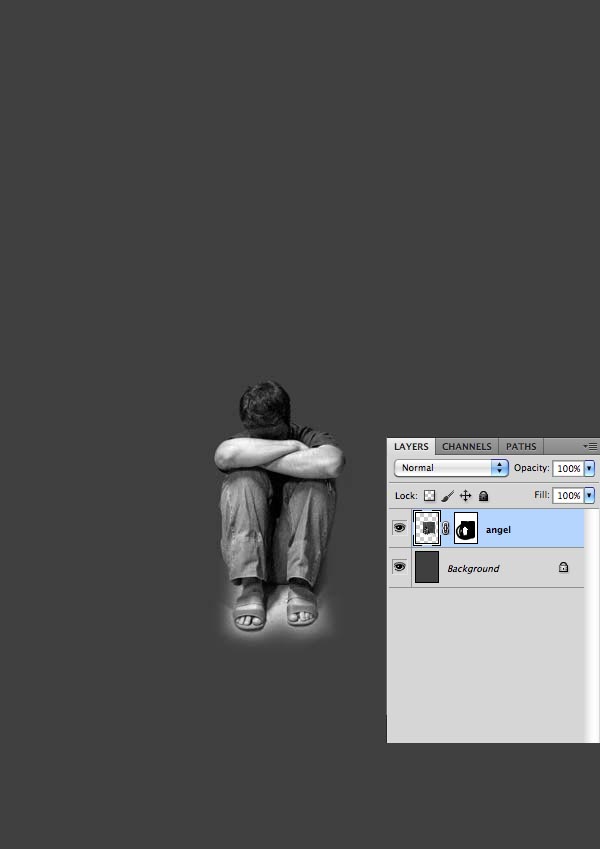This screenshot has height=849, width=600.
Task: Click the lock position move icon
Action: 465,495
